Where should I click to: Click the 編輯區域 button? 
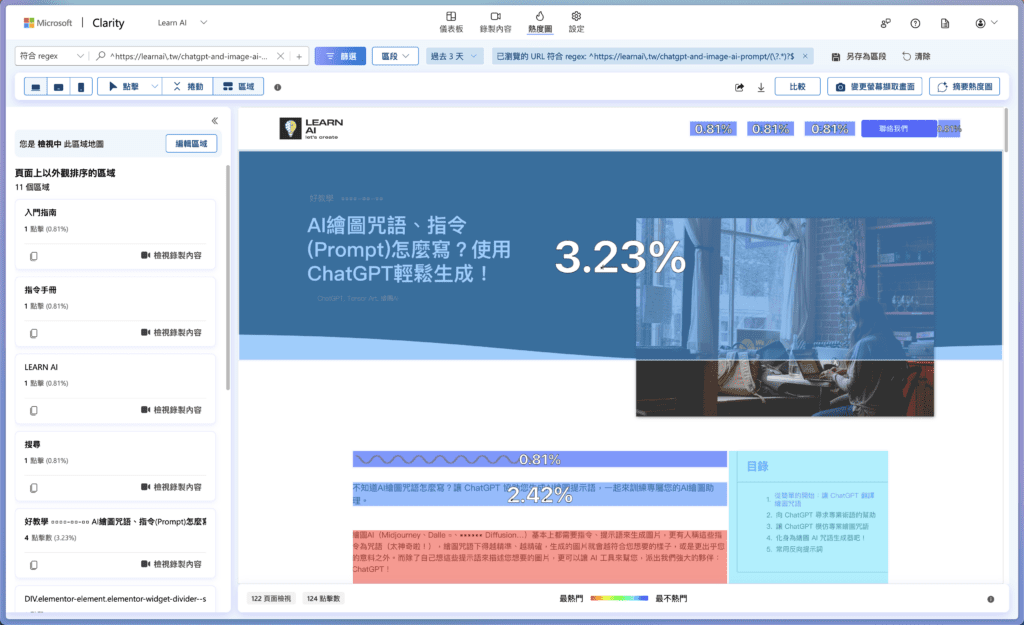(191, 144)
